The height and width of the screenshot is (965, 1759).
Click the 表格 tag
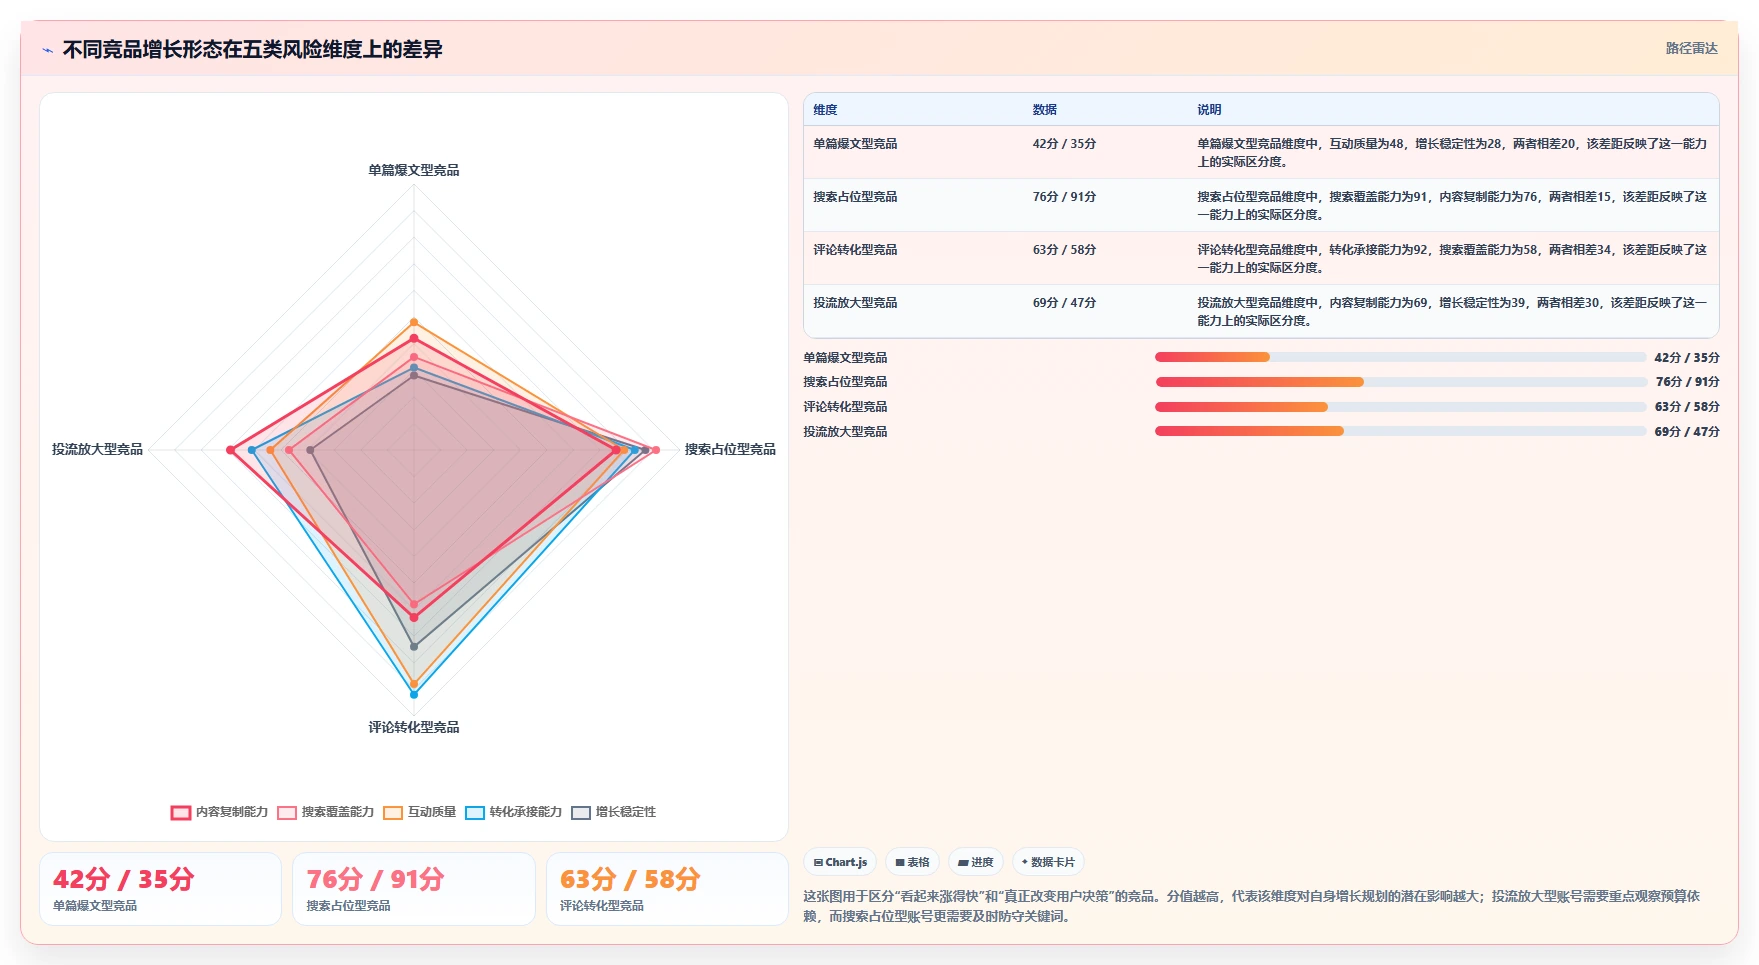tap(912, 862)
